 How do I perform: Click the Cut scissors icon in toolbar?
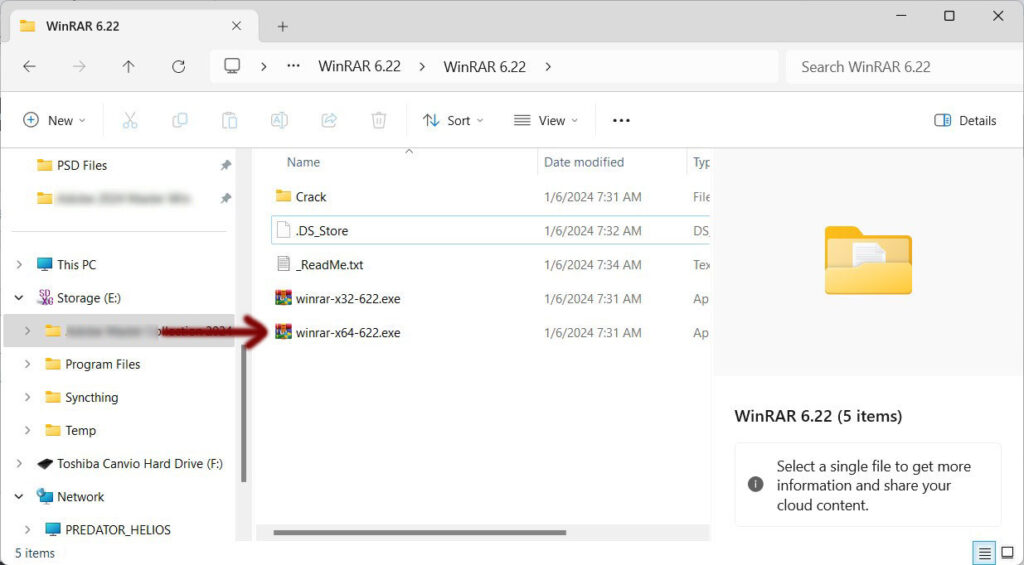(129, 120)
